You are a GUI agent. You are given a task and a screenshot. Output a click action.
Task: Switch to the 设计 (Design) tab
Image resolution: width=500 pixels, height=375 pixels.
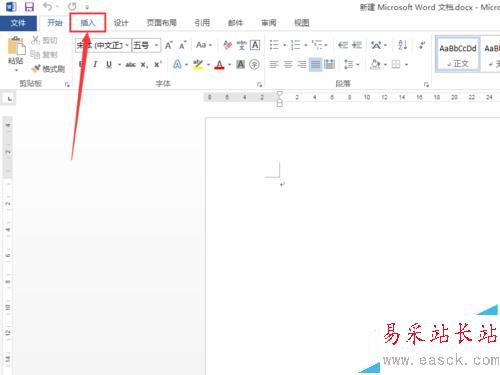[x=121, y=23]
